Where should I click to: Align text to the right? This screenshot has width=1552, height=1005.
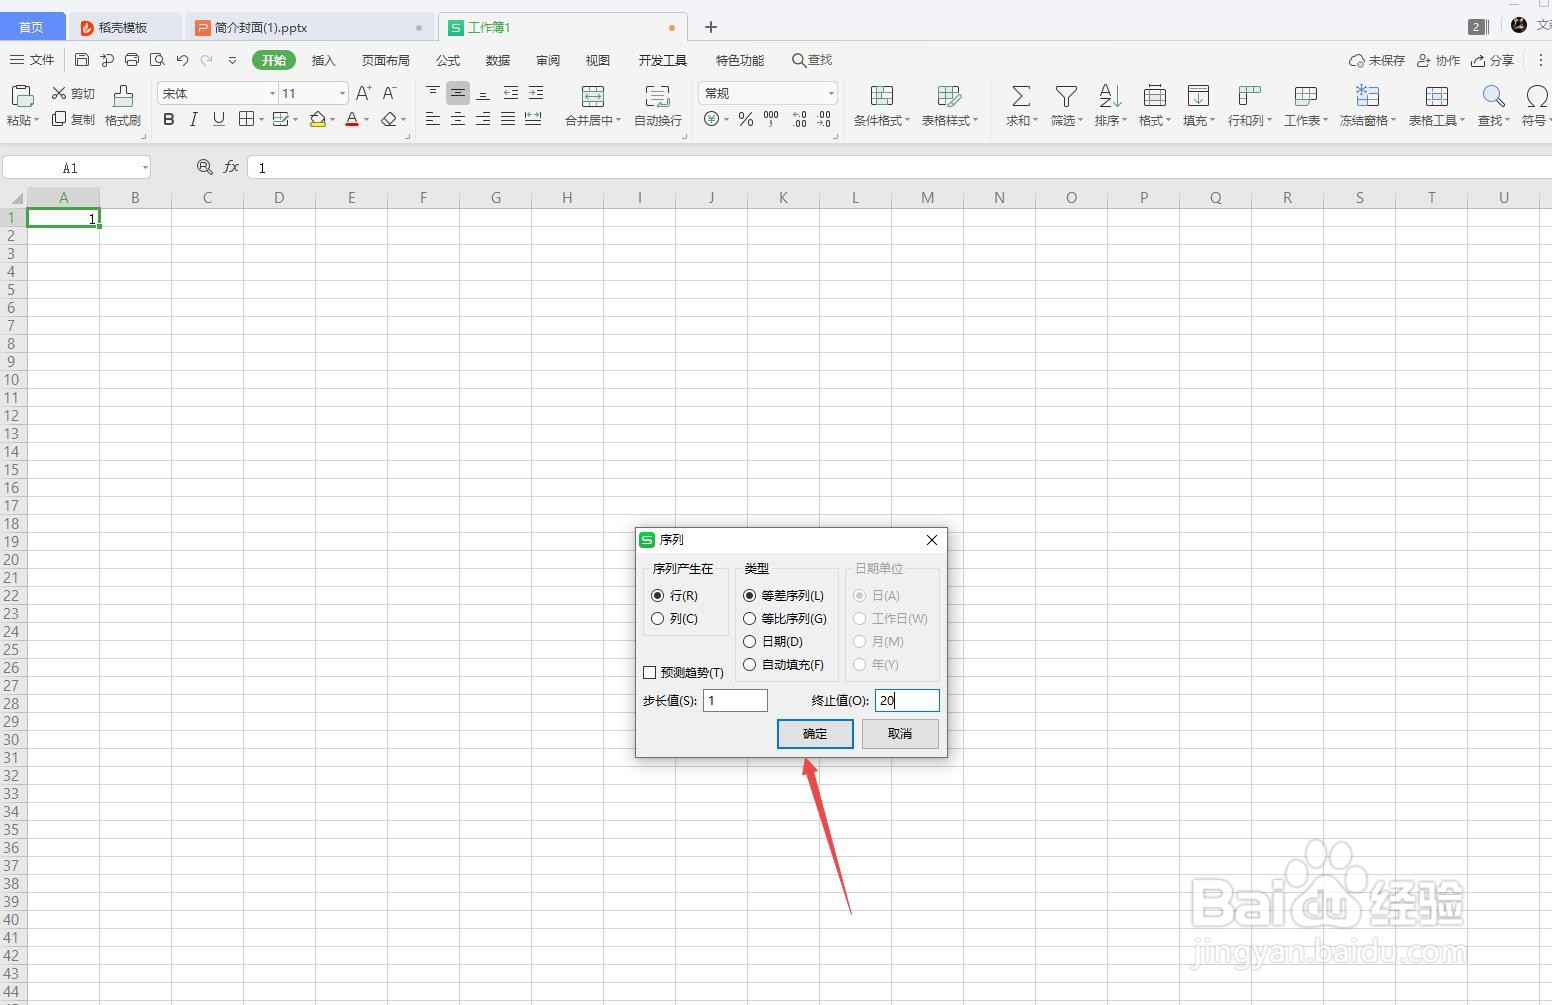[483, 119]
